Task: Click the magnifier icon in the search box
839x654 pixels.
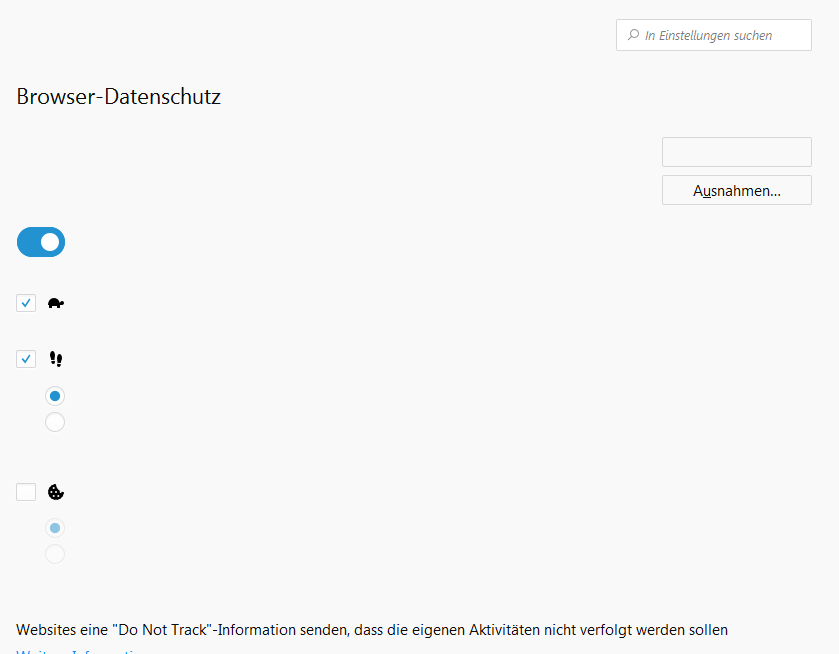Action: tap(633, 35)
